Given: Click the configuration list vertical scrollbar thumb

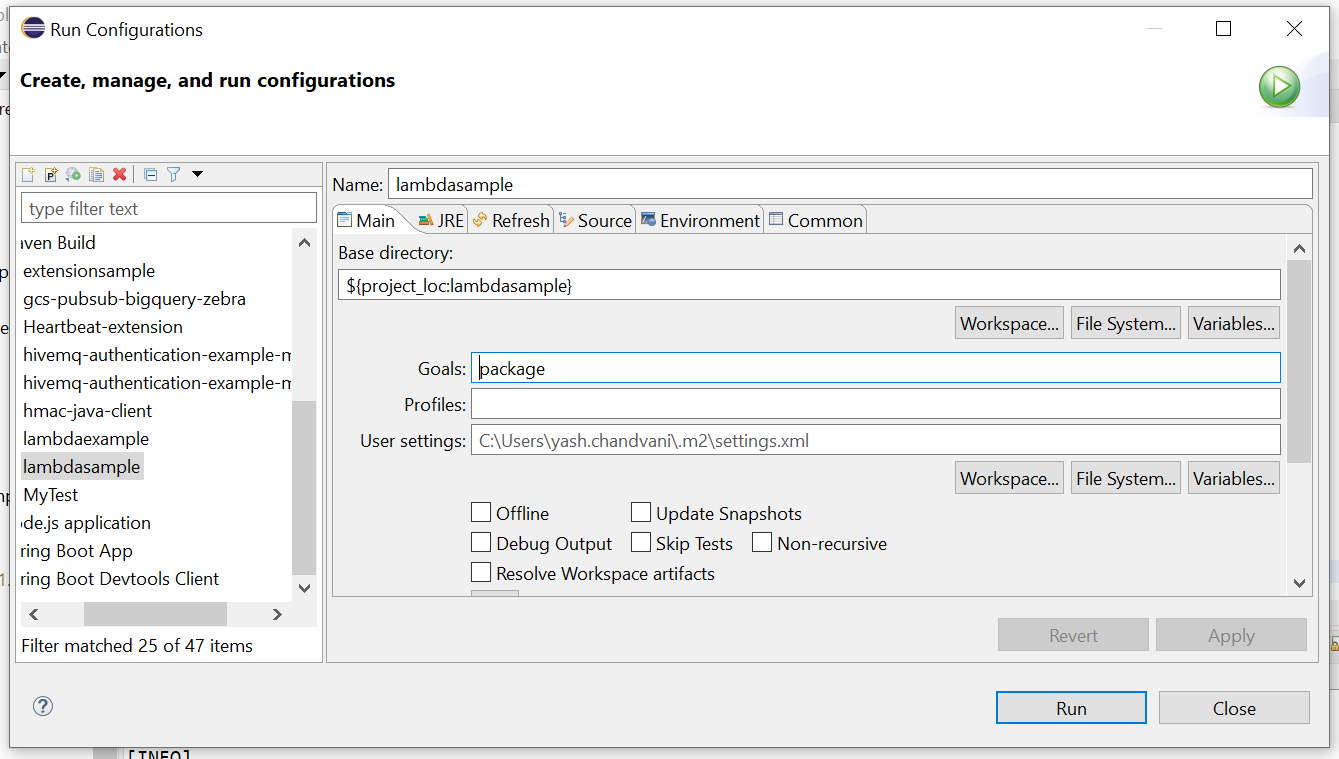Looking at the screenshot, I should tap(304, 487).
